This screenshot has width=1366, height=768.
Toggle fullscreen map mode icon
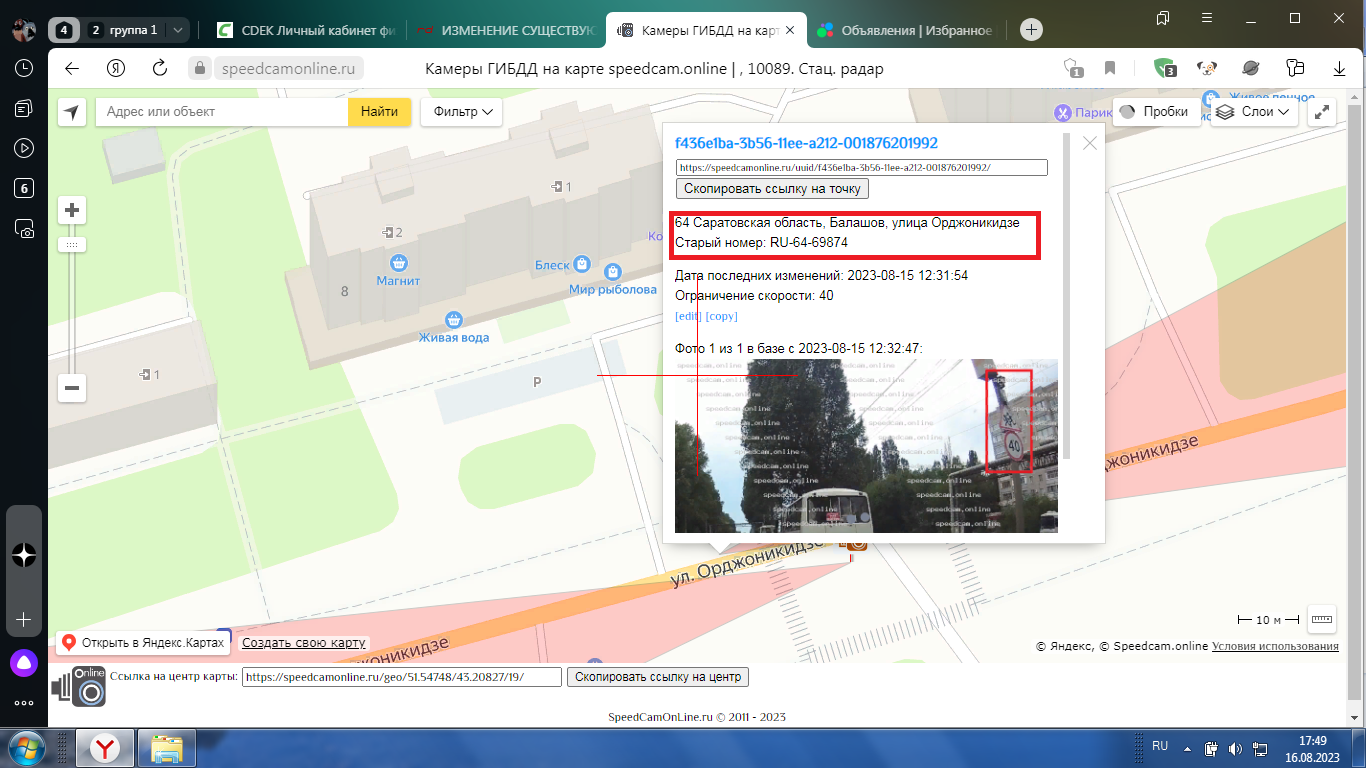[1323, 112]
